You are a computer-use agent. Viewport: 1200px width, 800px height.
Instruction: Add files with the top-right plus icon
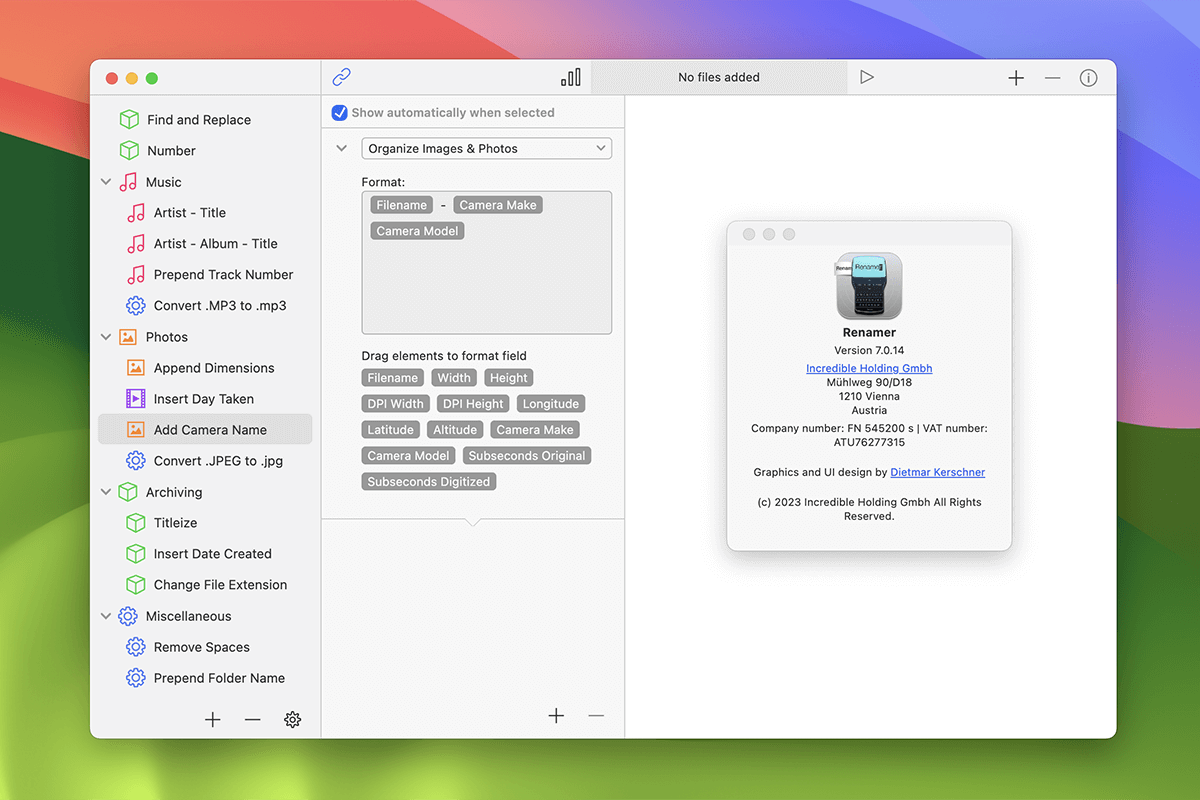point(1016,78)
